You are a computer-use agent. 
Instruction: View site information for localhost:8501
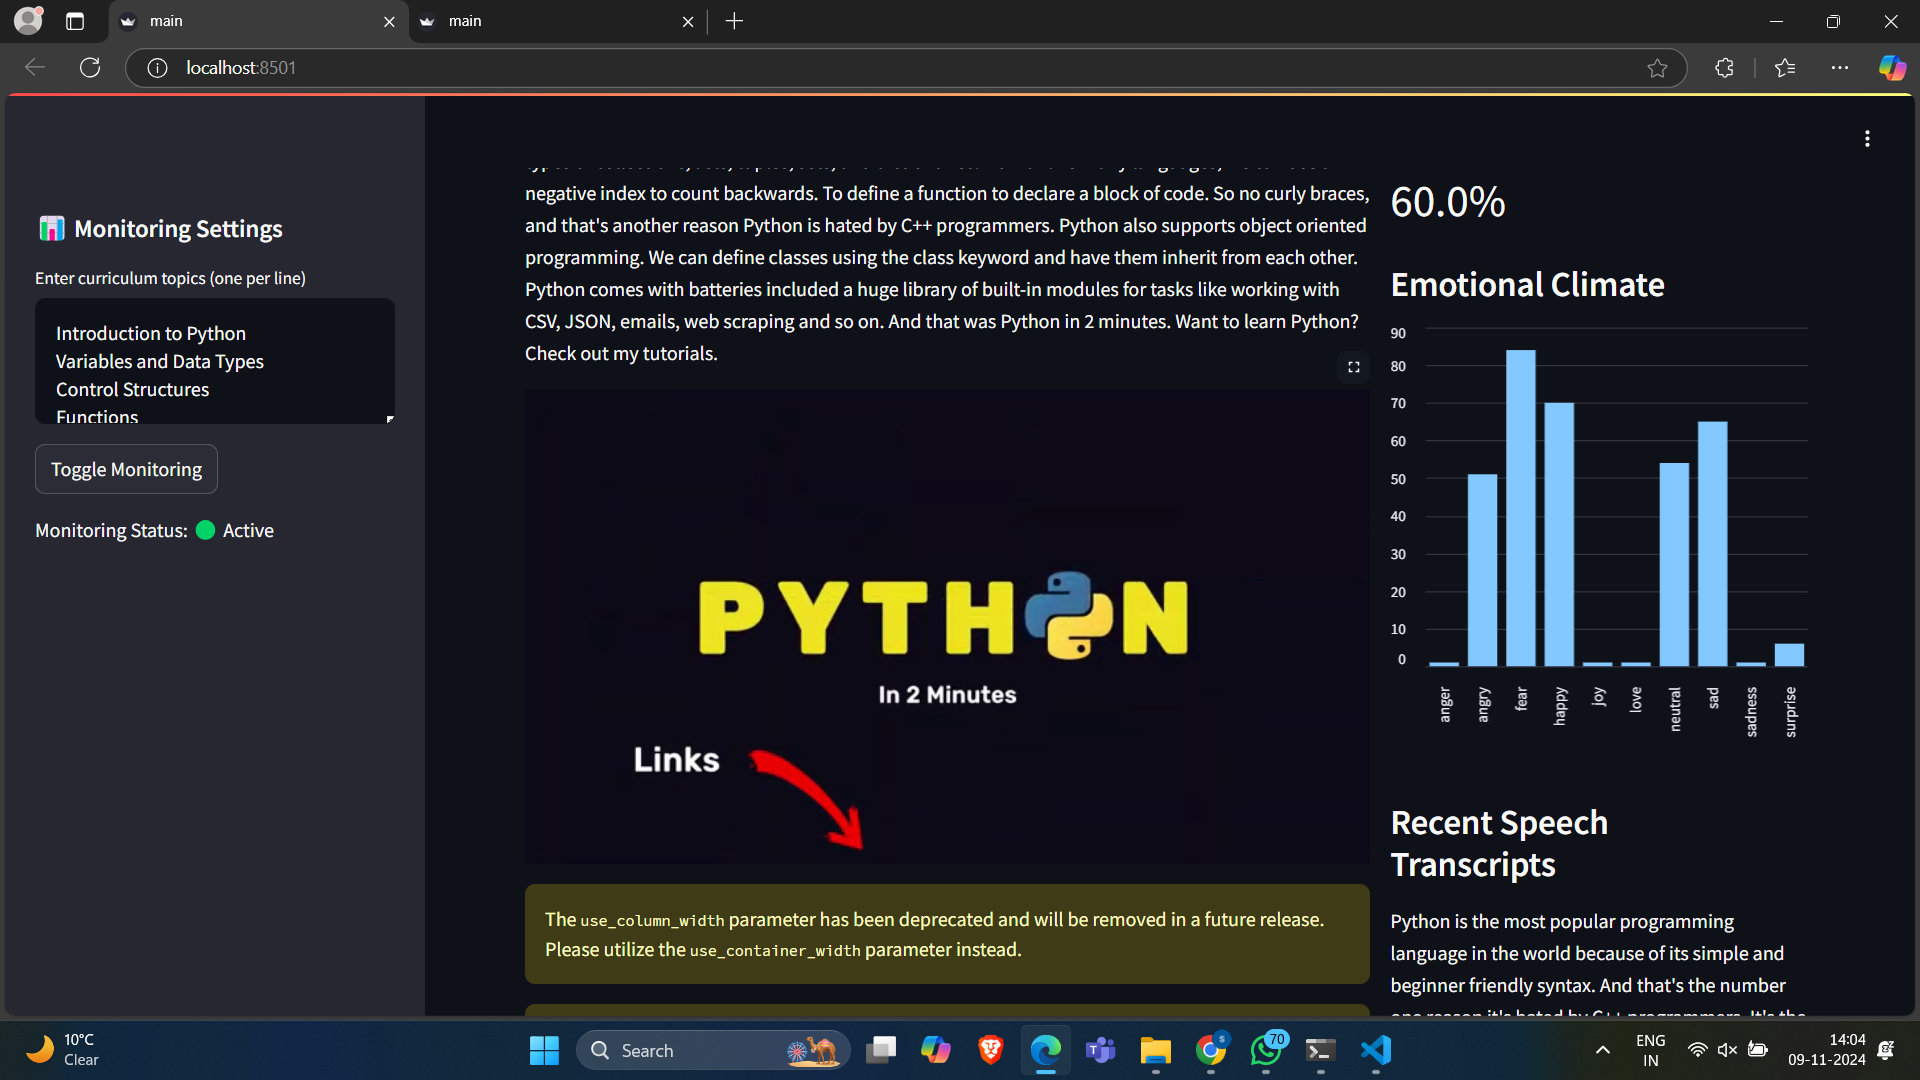pyautogui.click(x=156, y=68)
